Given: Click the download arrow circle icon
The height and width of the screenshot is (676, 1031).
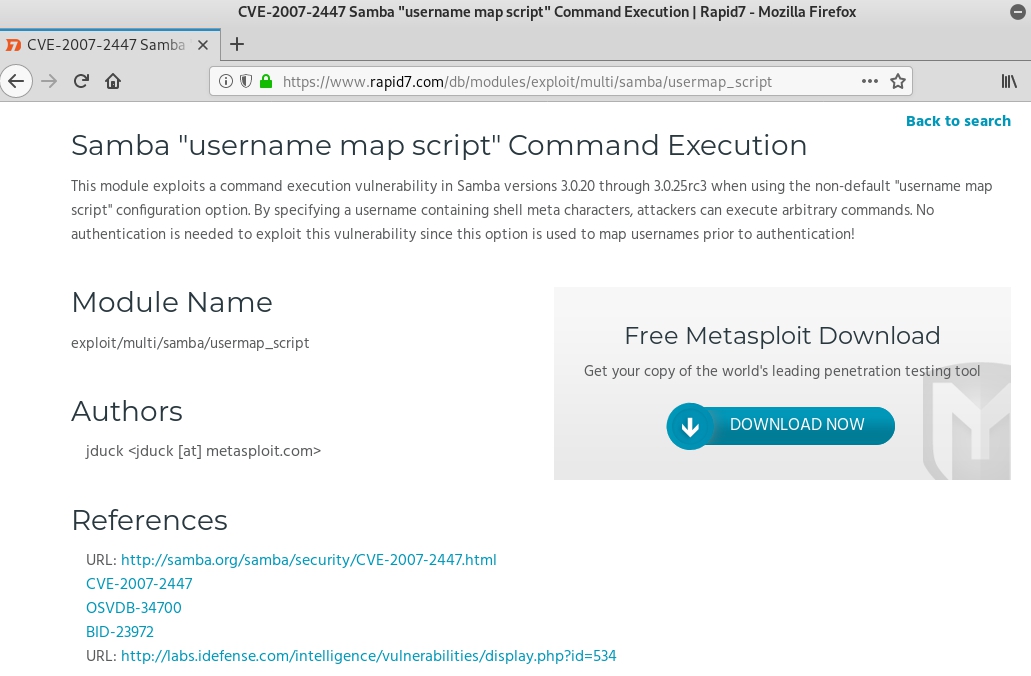Looking at the screenshot, I should pos(690,427).
